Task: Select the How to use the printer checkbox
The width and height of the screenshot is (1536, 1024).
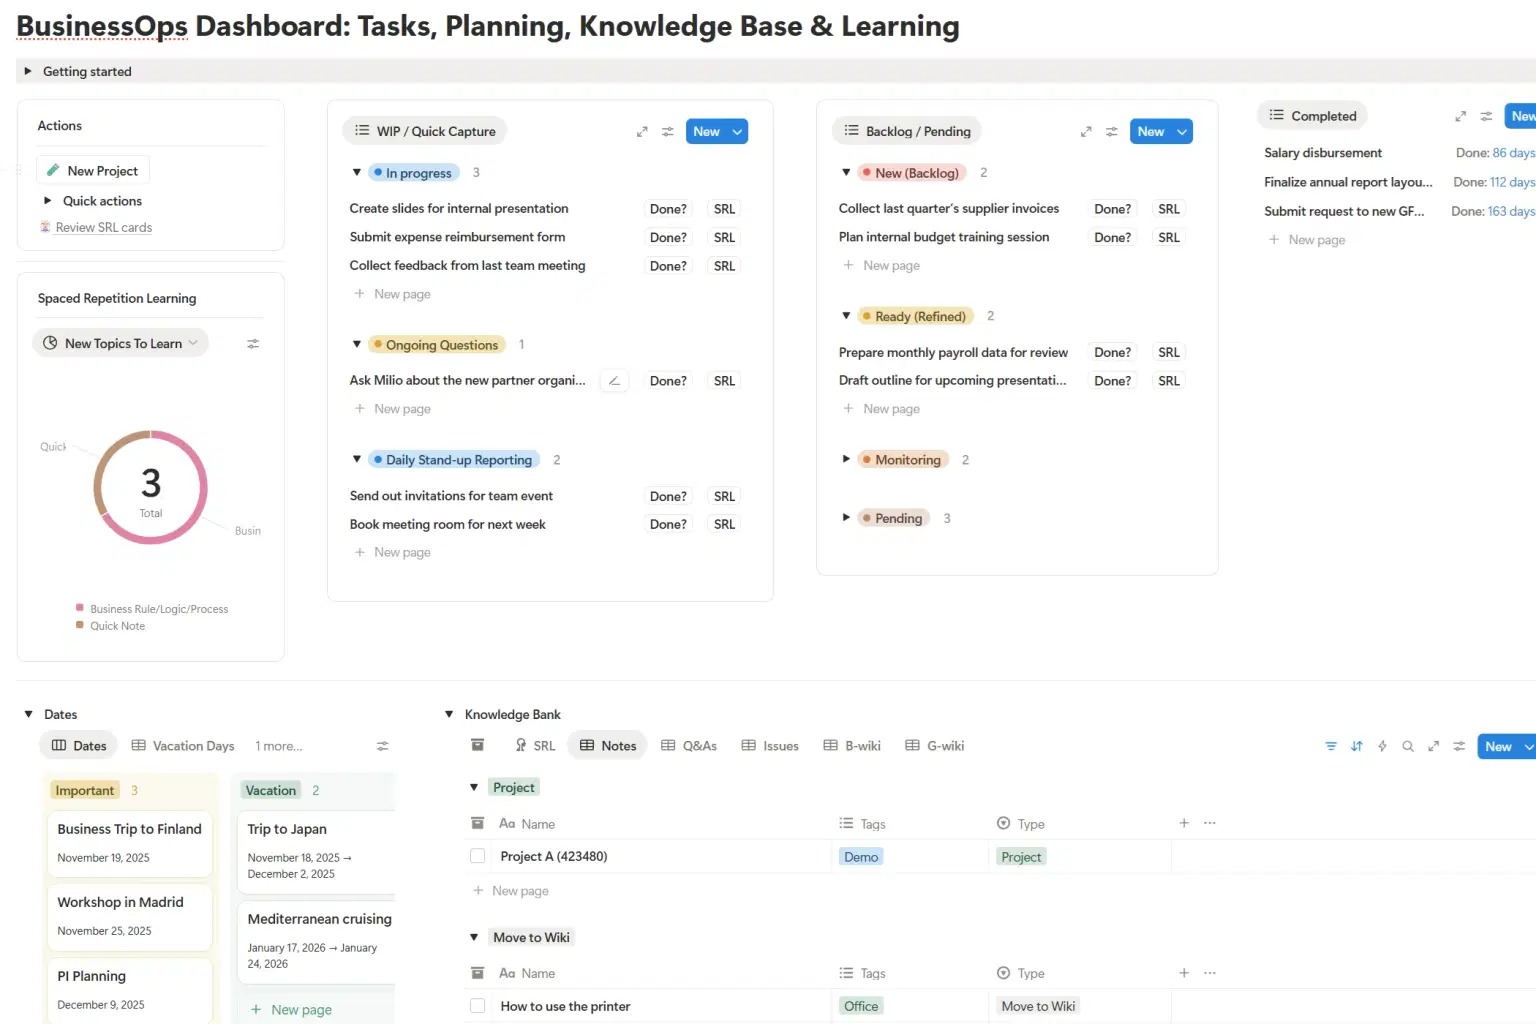Action: tap(478, 1006)
